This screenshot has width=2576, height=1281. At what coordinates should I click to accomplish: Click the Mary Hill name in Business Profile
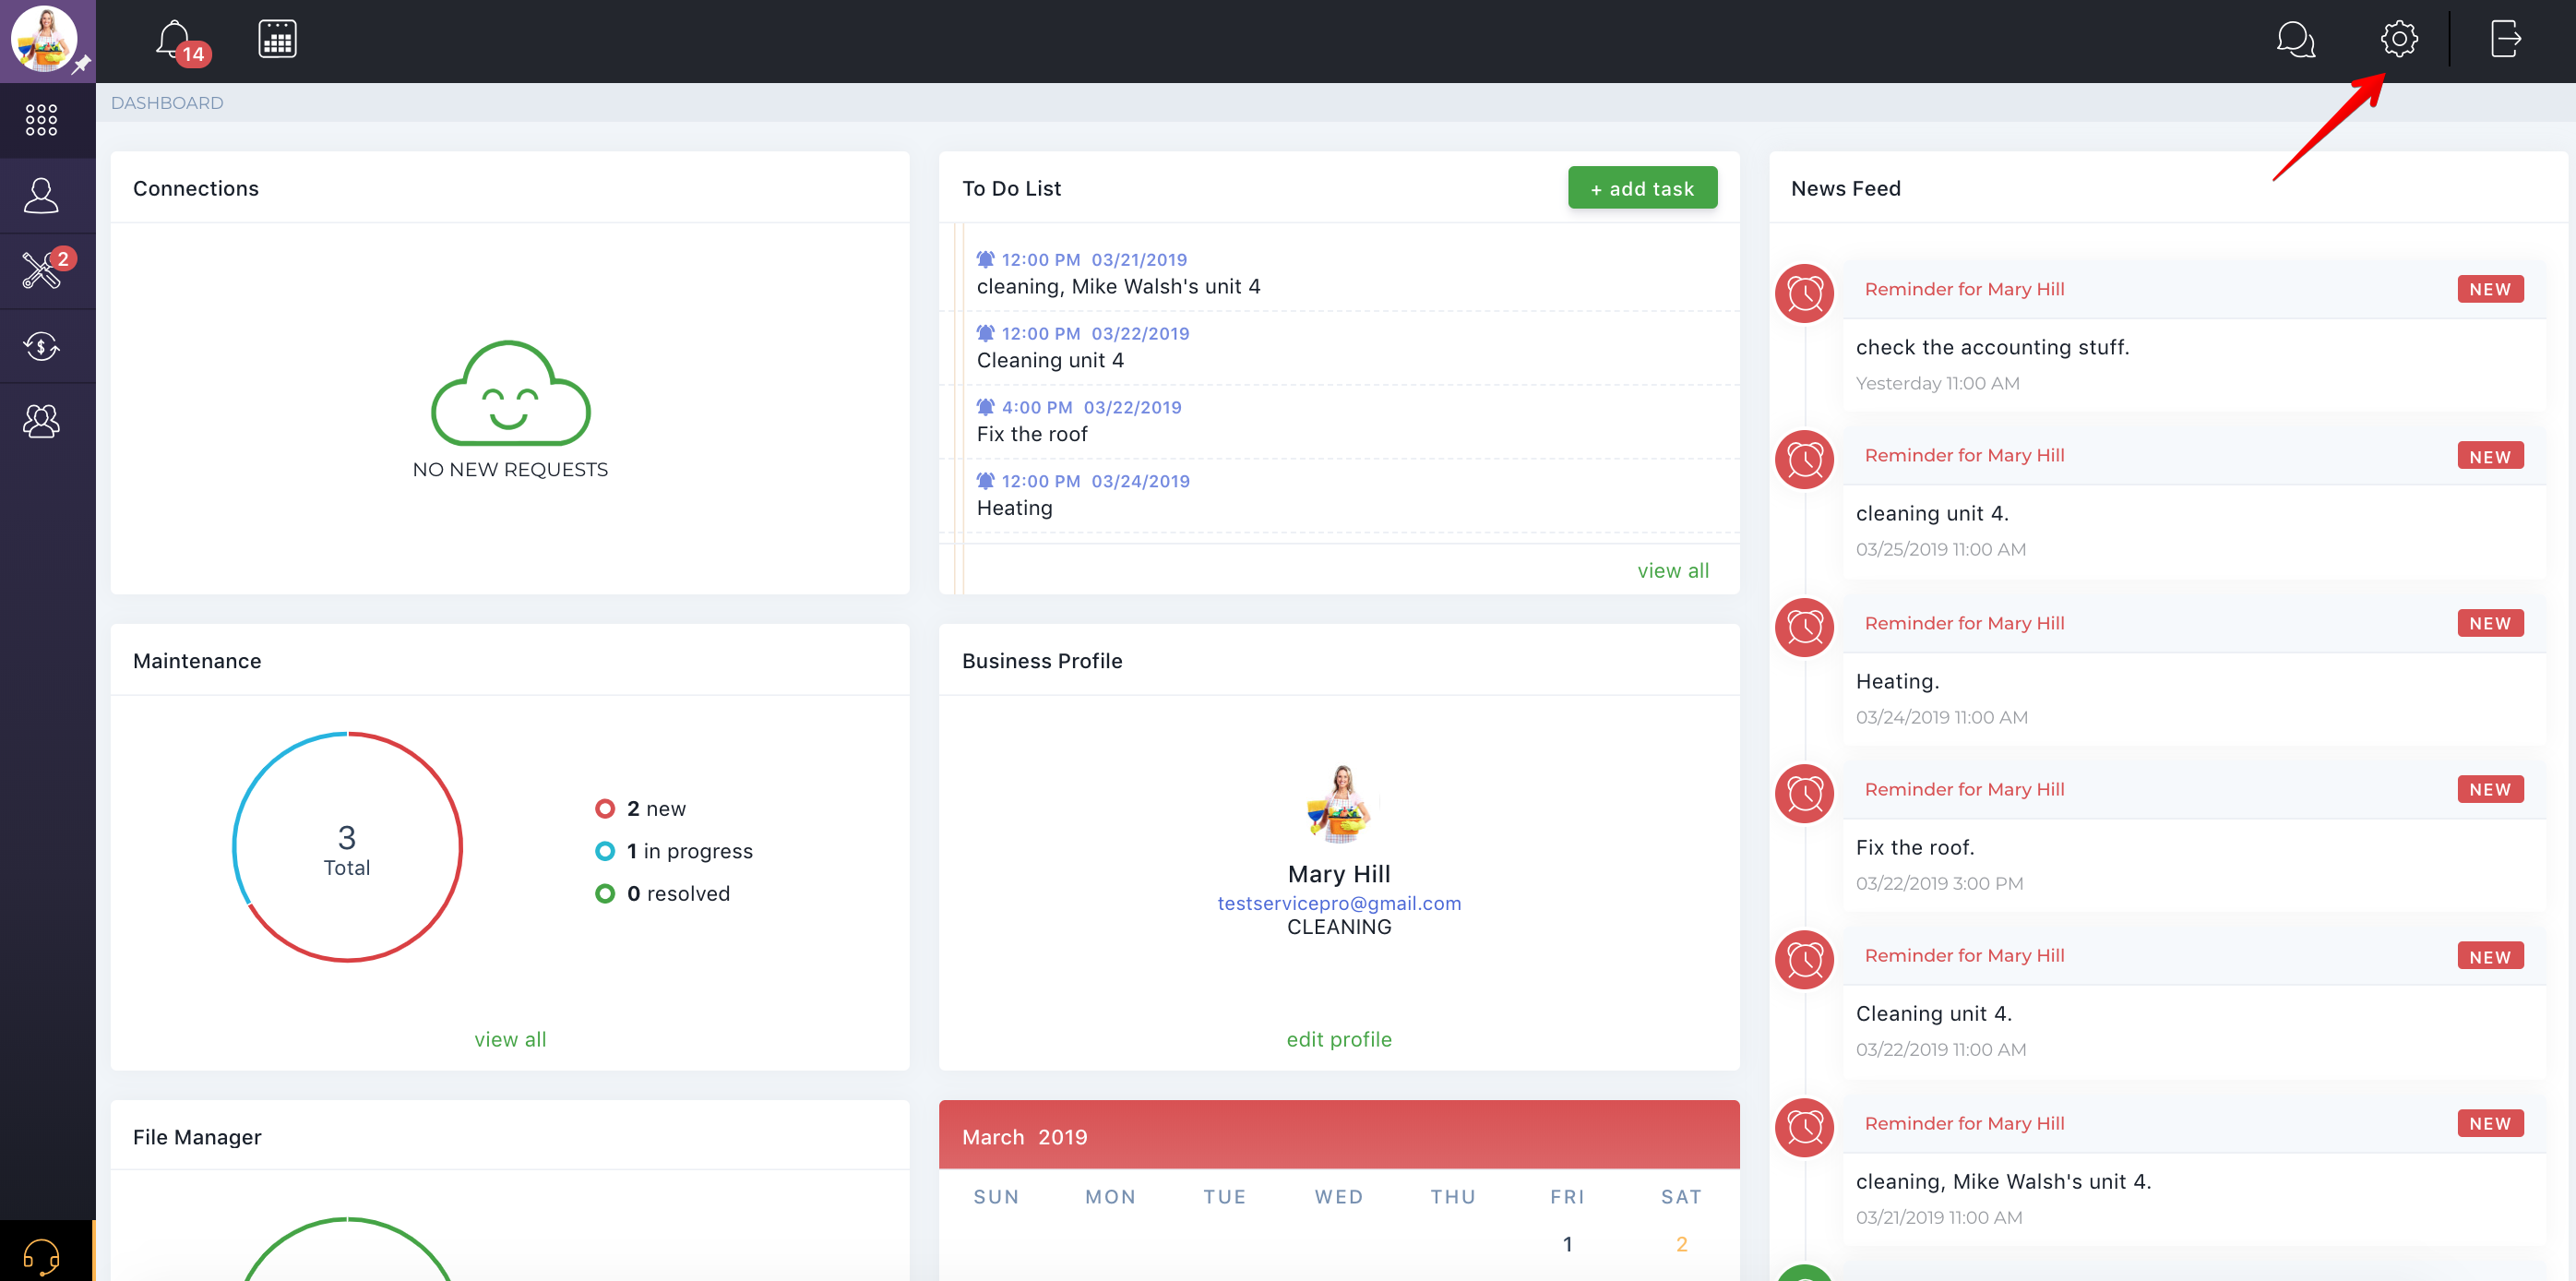1338,873
